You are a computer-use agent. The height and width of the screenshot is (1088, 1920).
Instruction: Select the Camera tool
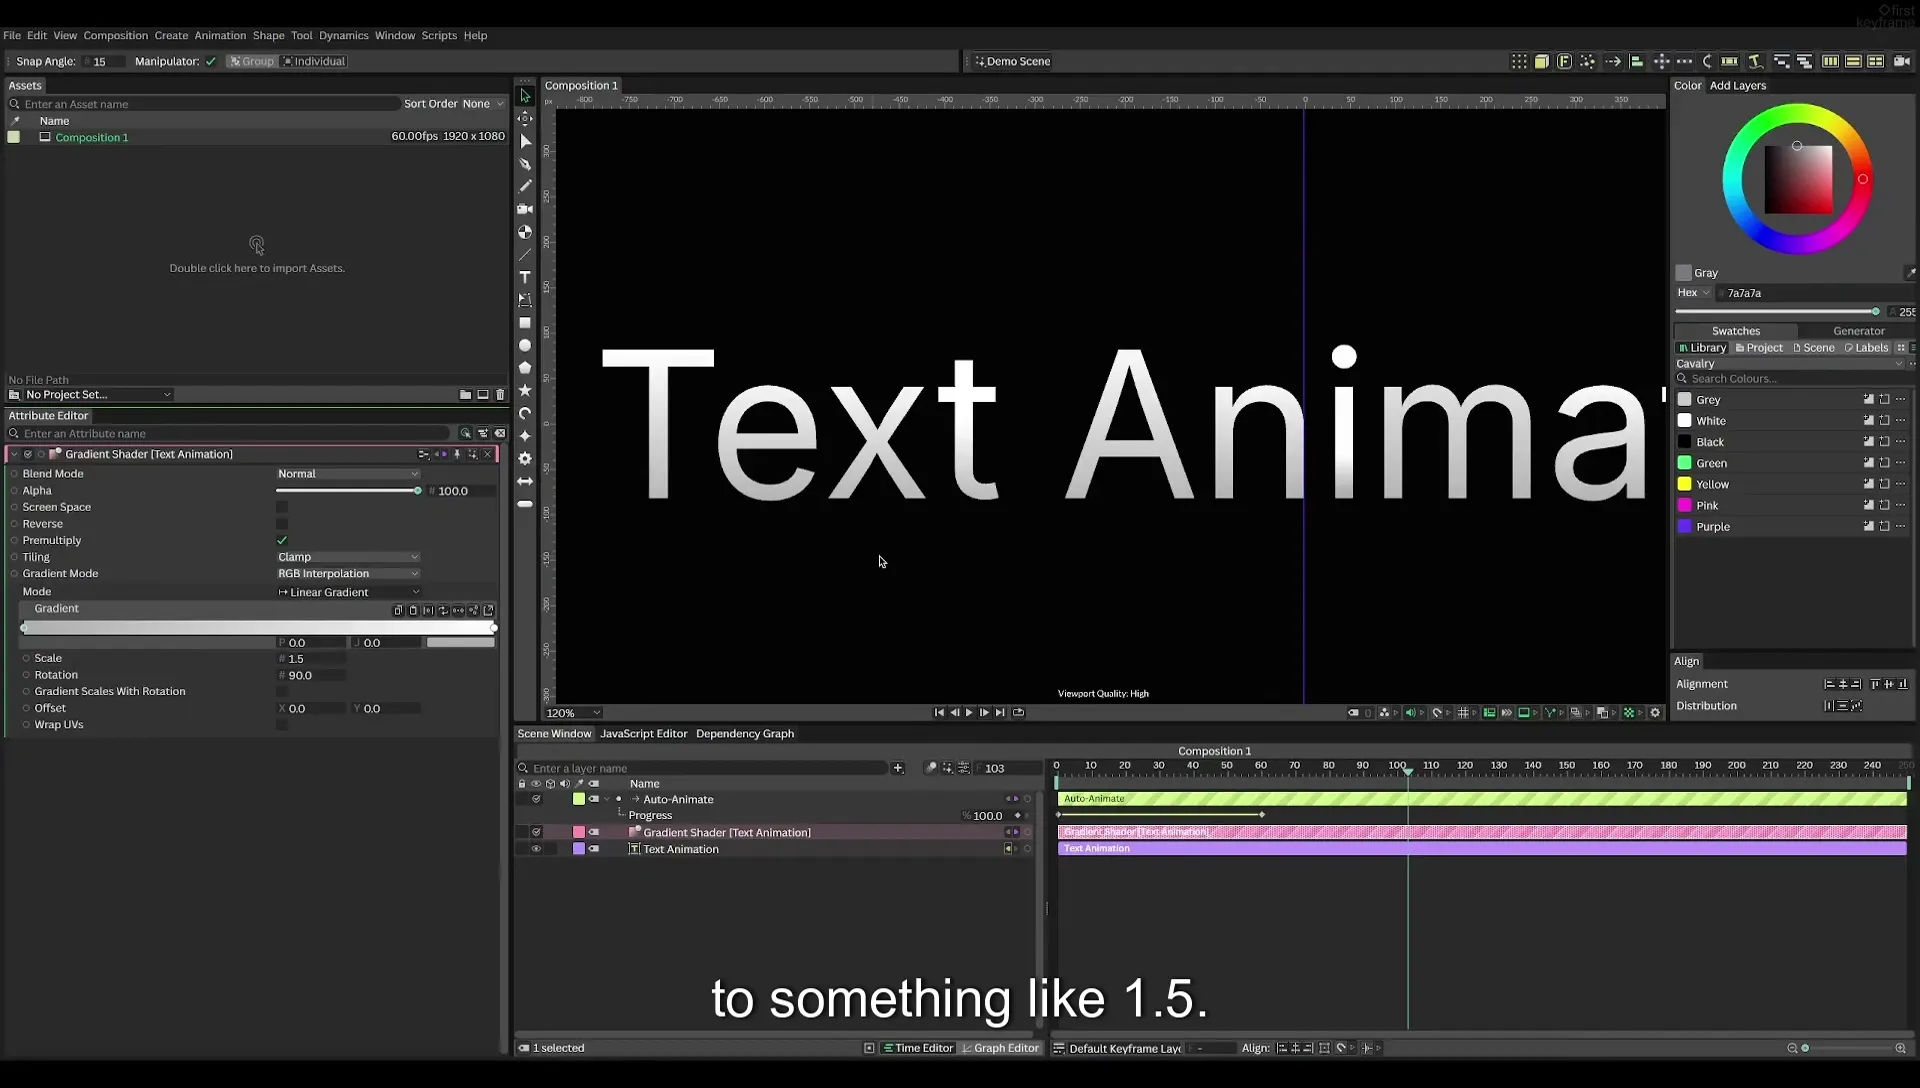tap(525, 209)
